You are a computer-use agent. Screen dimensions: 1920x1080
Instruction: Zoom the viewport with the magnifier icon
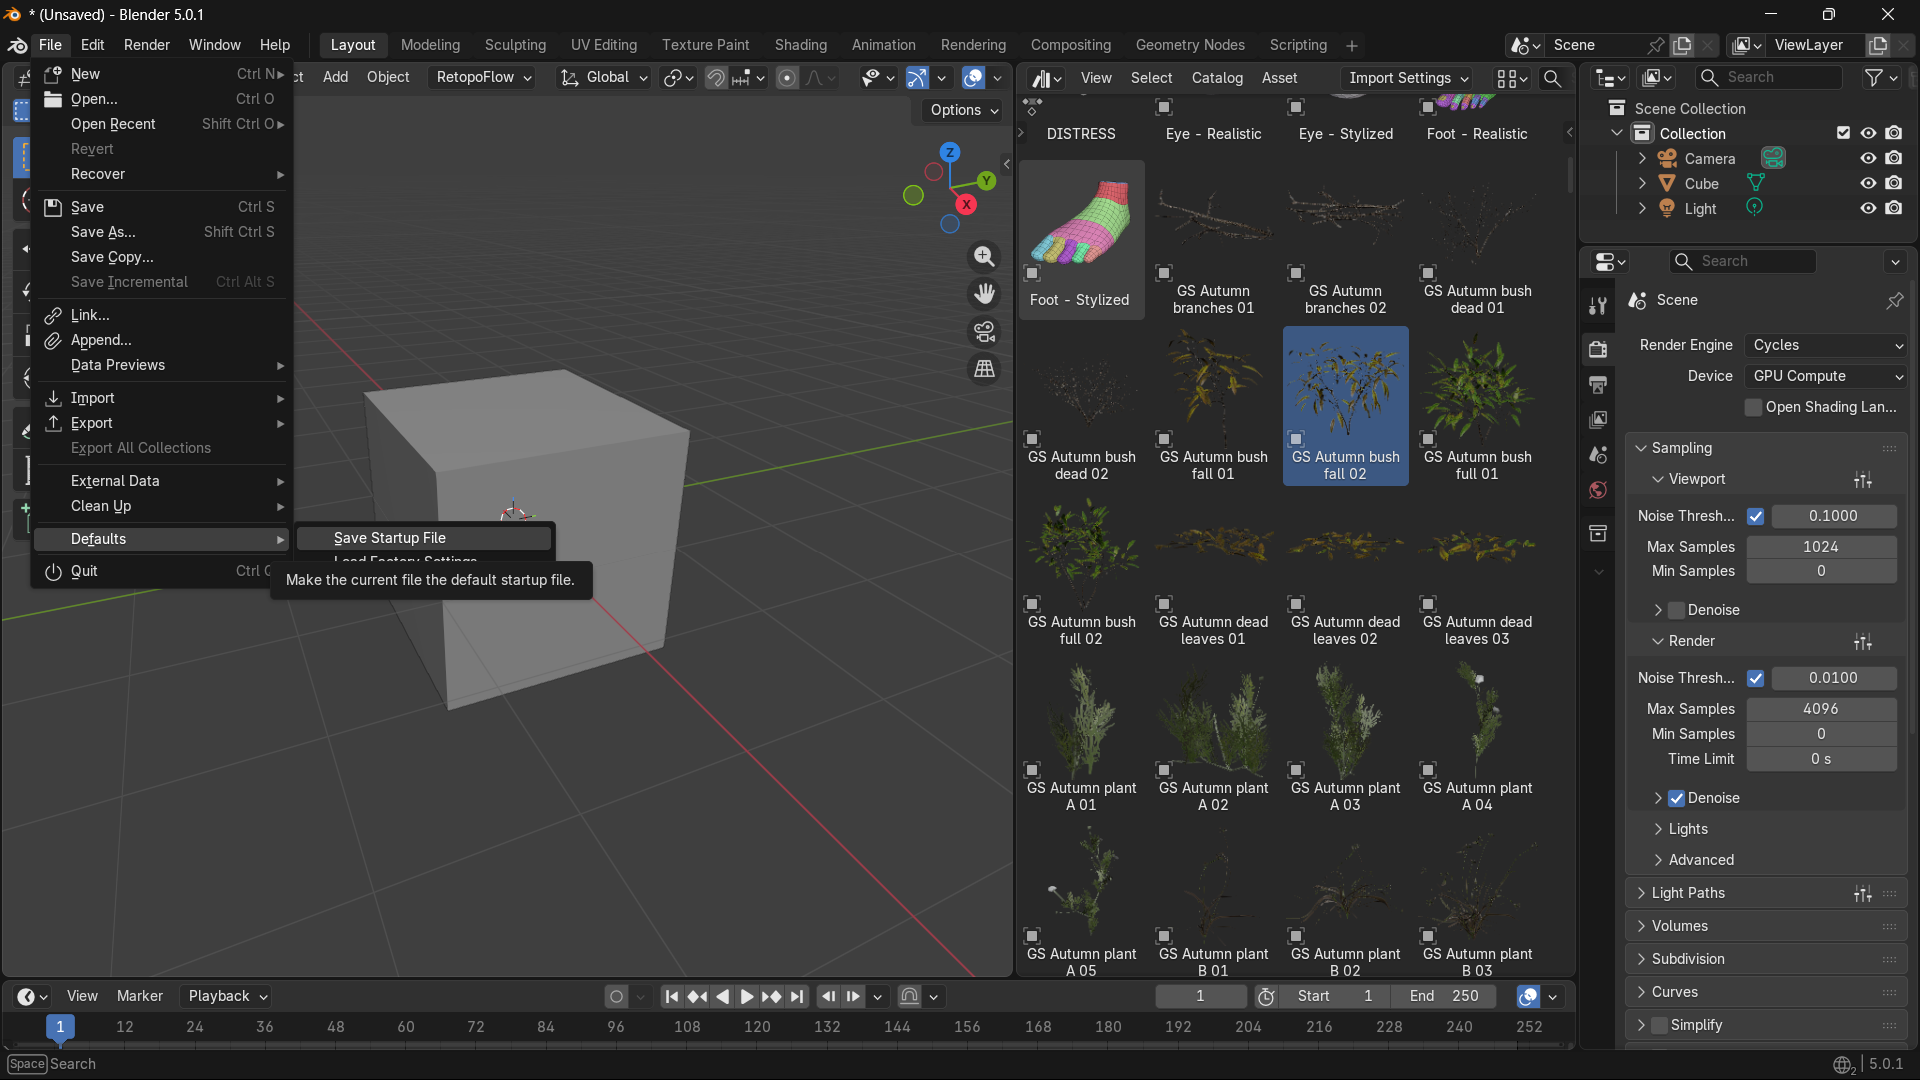pos(985,256)
